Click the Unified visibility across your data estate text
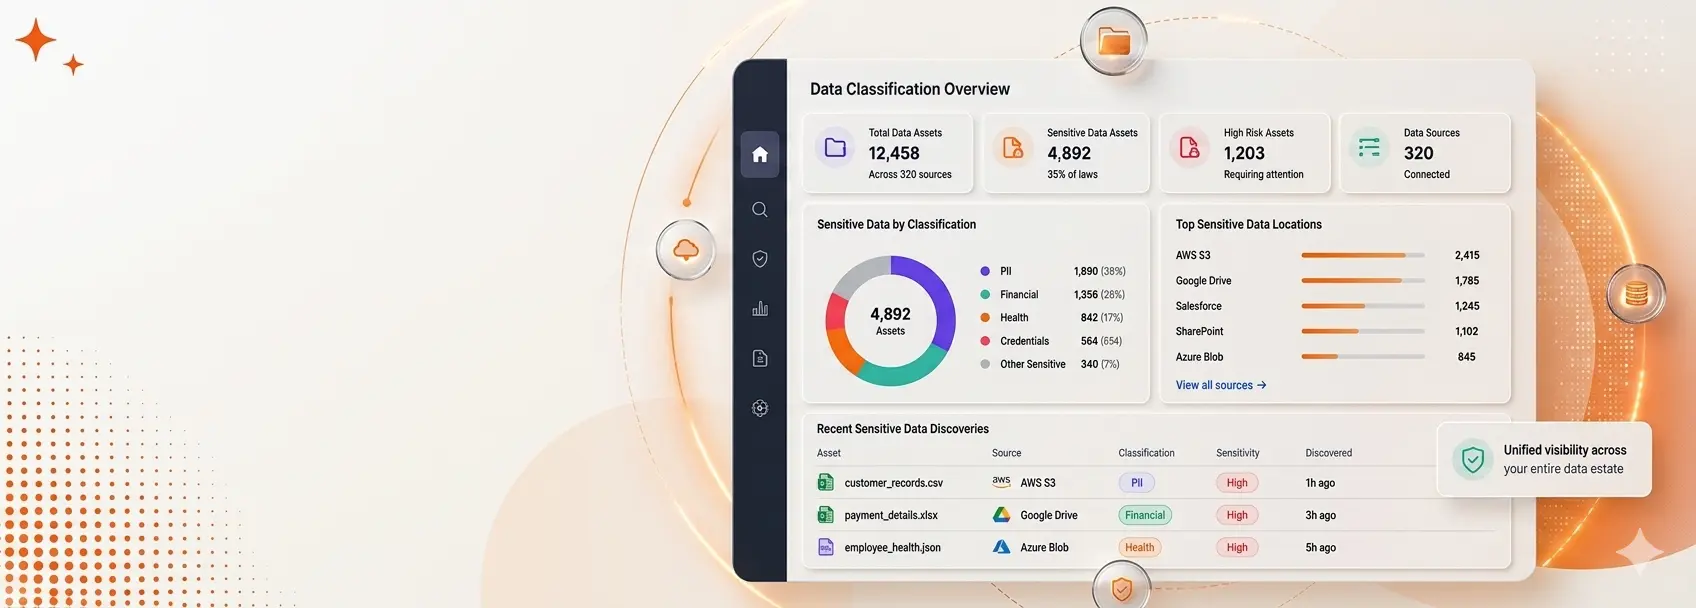The height and width of the screenshot is (608, 1696). coord(1564,459)
